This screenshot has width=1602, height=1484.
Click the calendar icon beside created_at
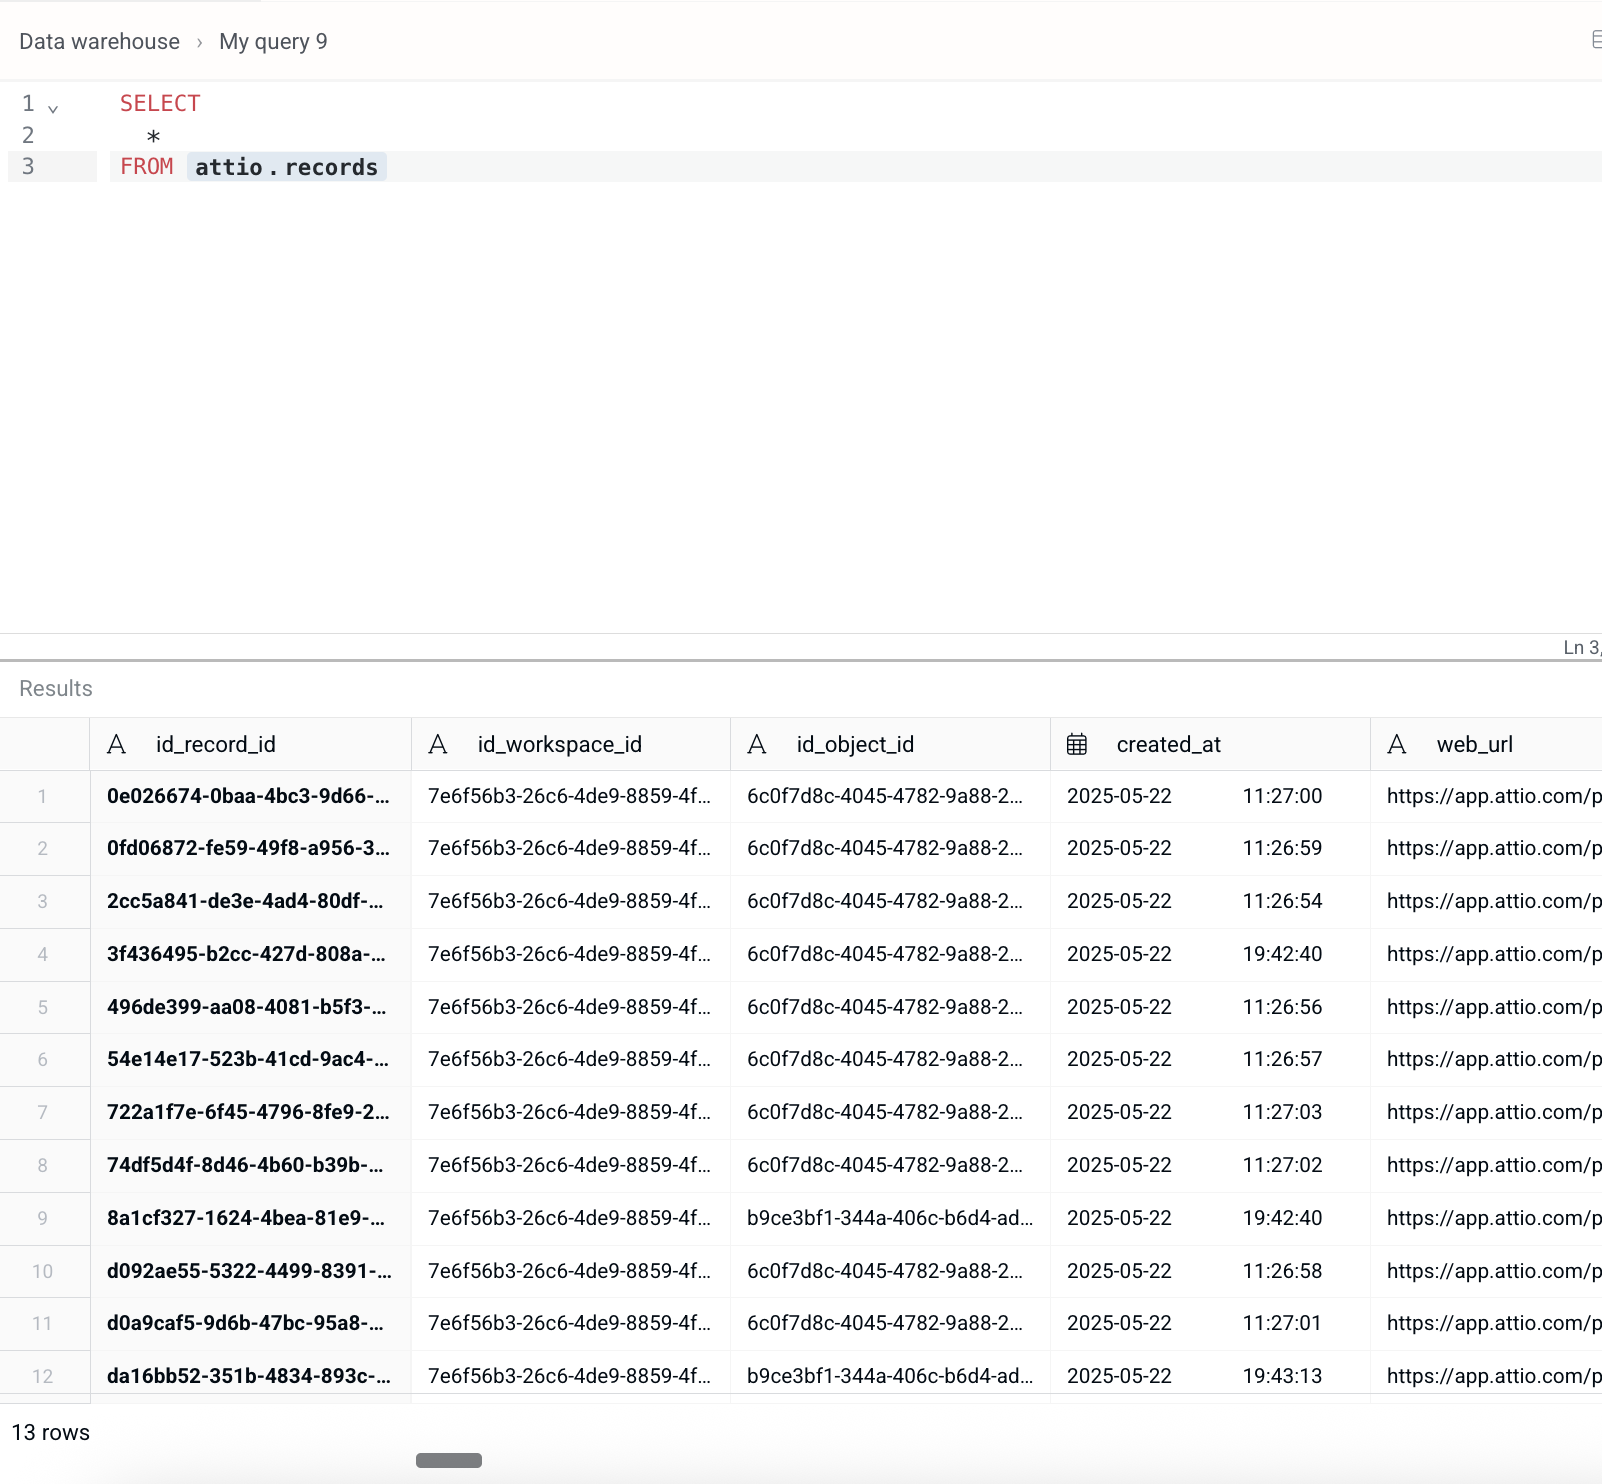pyautogui.click(x=1077, y=744)
